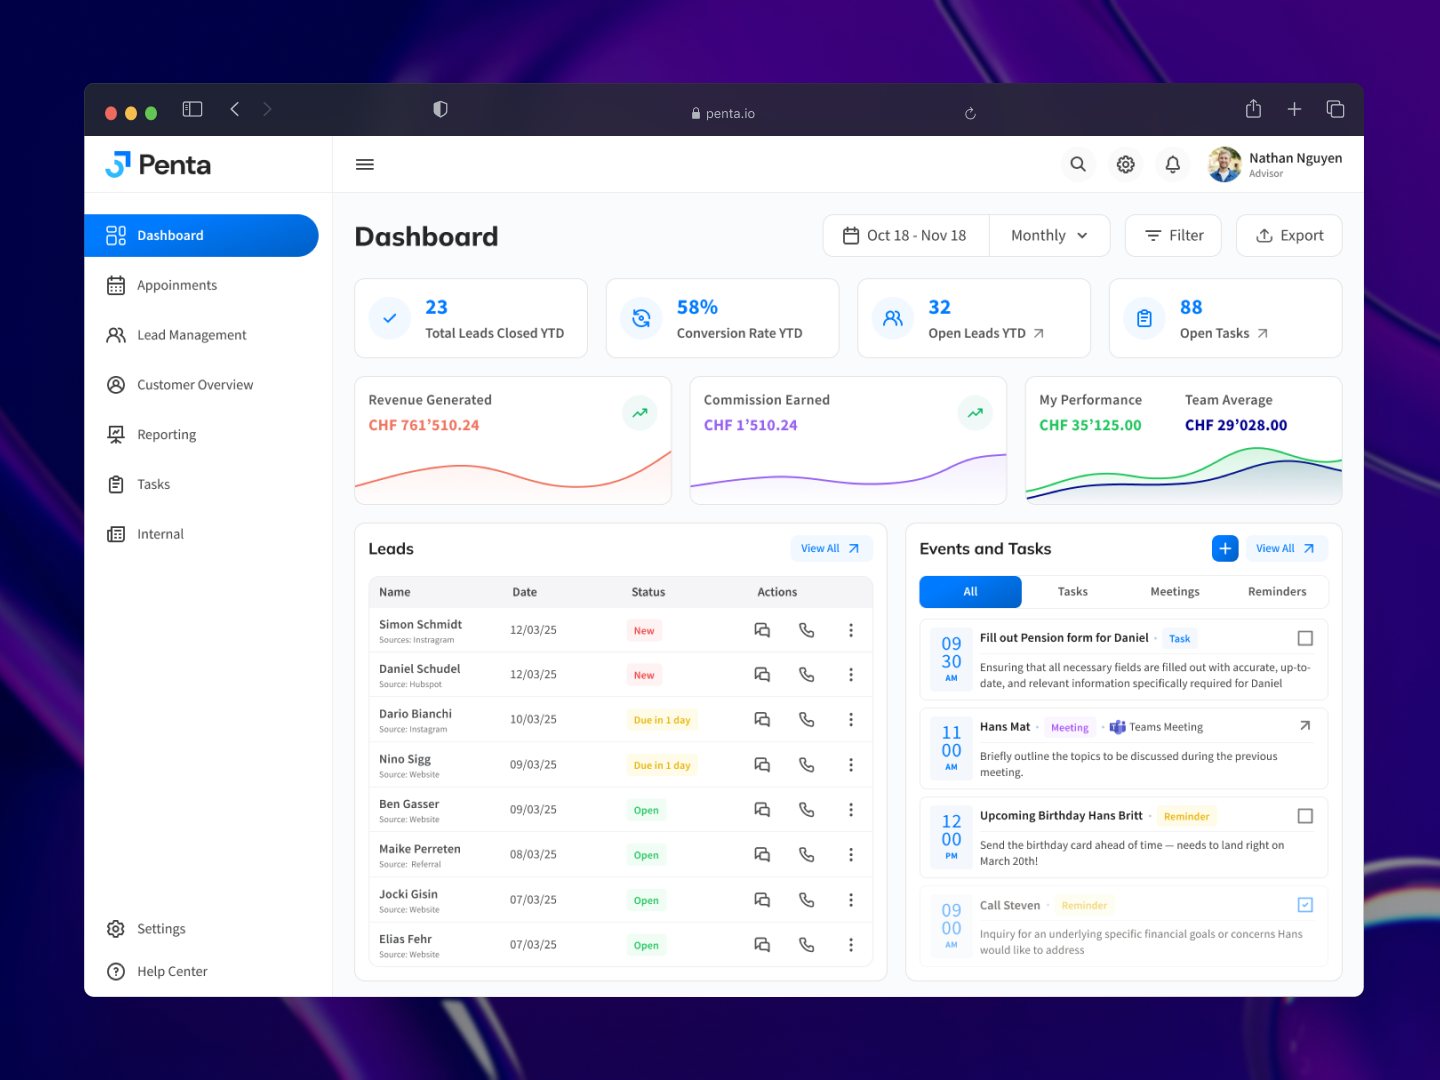Click the Export button
The image size is (1440, 1080).
tap(1289, 235)
